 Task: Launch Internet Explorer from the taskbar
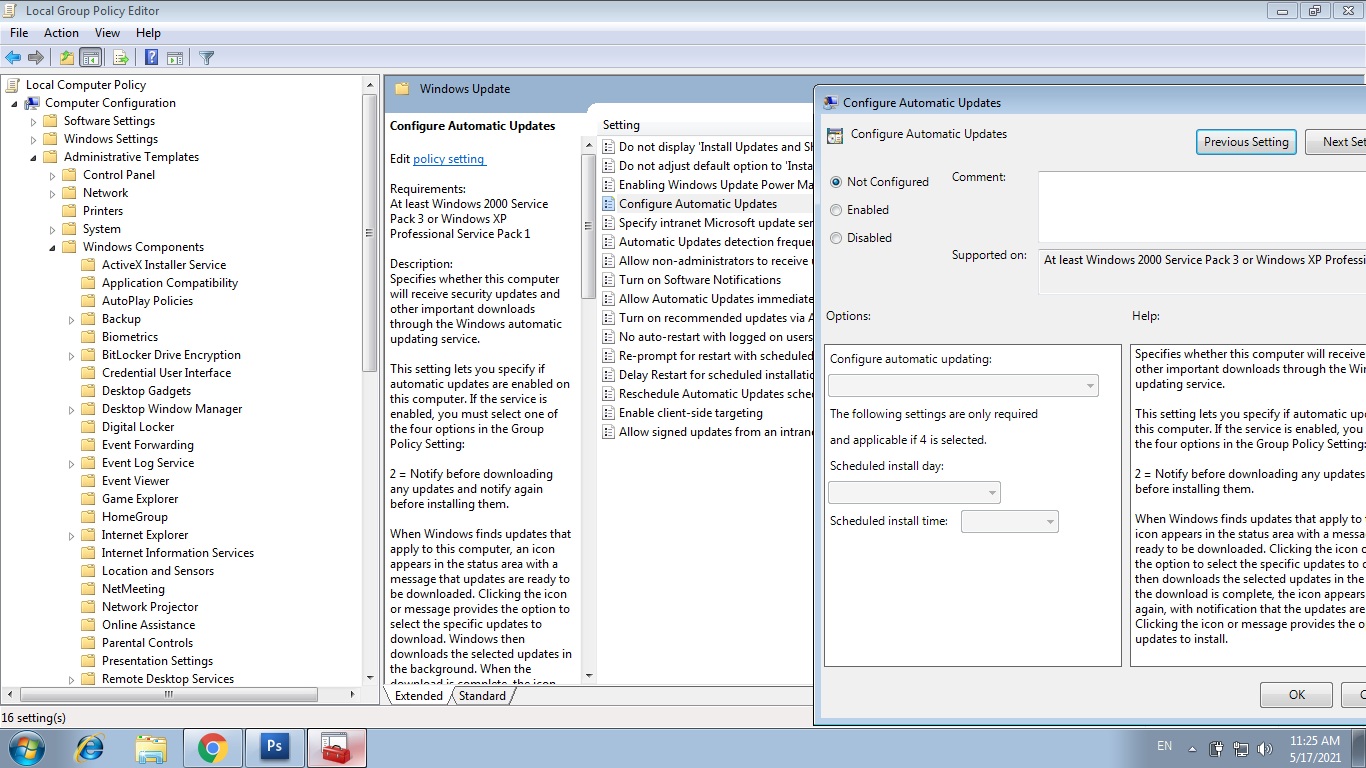click(x=90, y=748)
